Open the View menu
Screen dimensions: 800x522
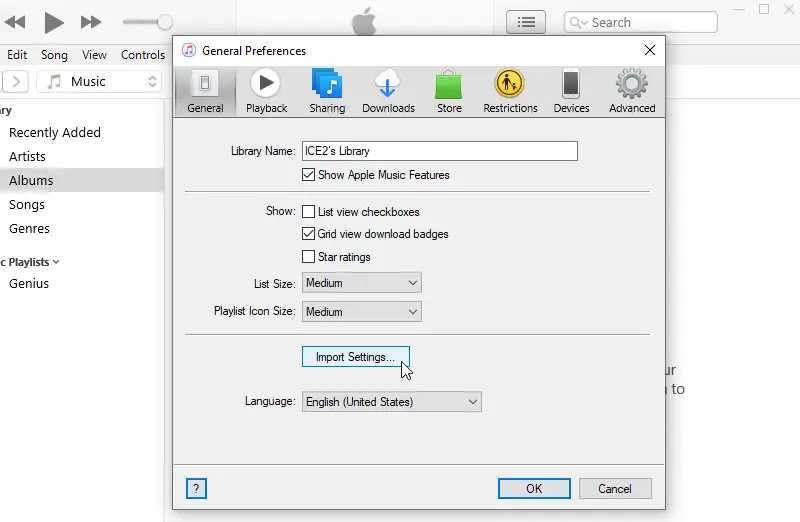(94, 55)
